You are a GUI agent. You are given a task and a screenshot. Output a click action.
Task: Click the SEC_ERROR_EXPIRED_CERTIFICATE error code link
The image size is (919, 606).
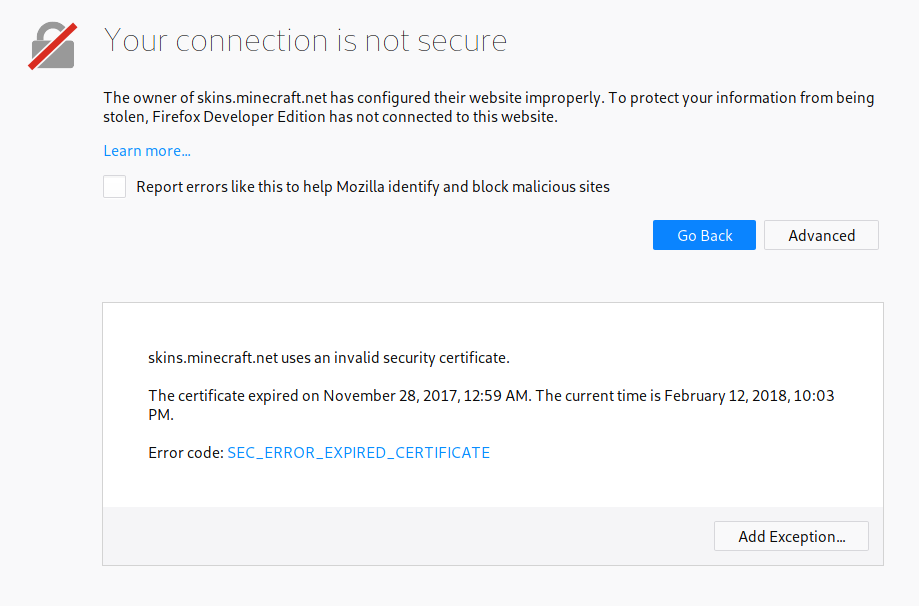359,453
